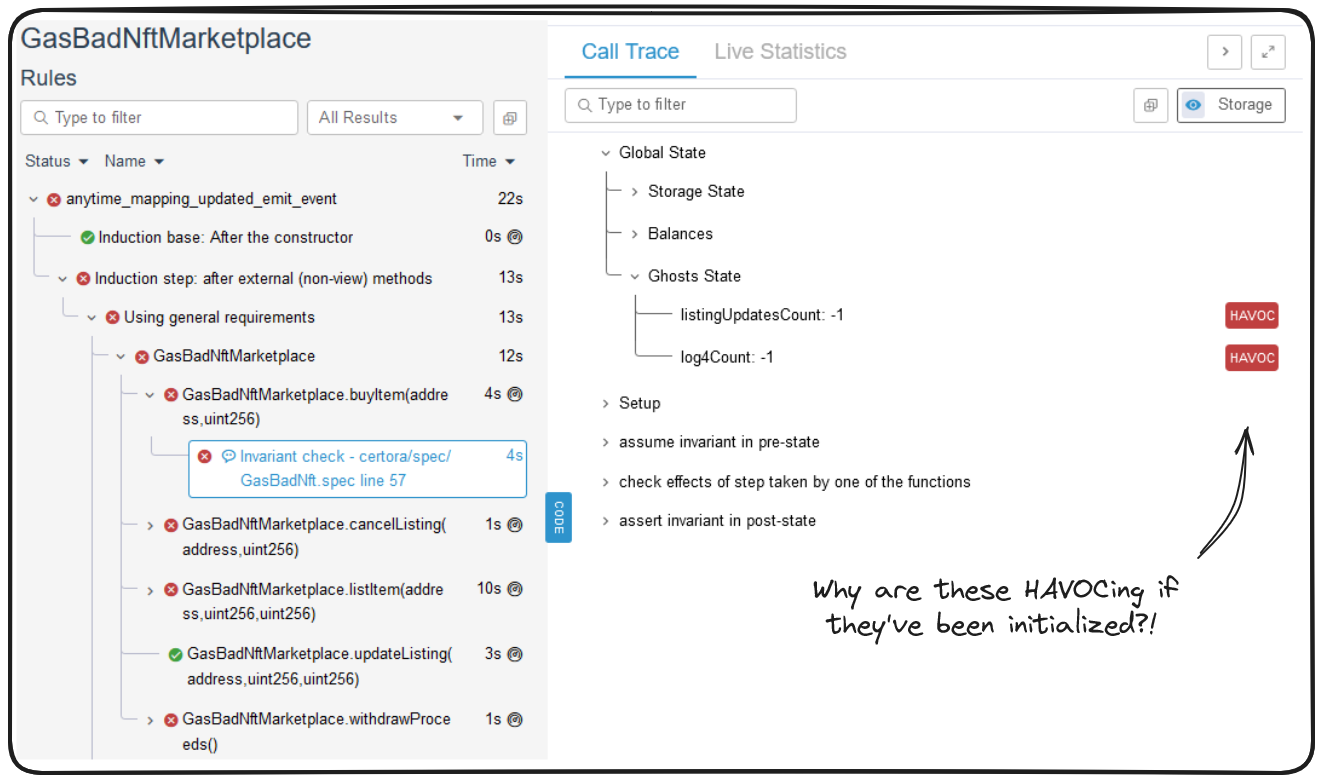
Task: Focus the Rules Type to filter field
Action: (x=160, y=118)
